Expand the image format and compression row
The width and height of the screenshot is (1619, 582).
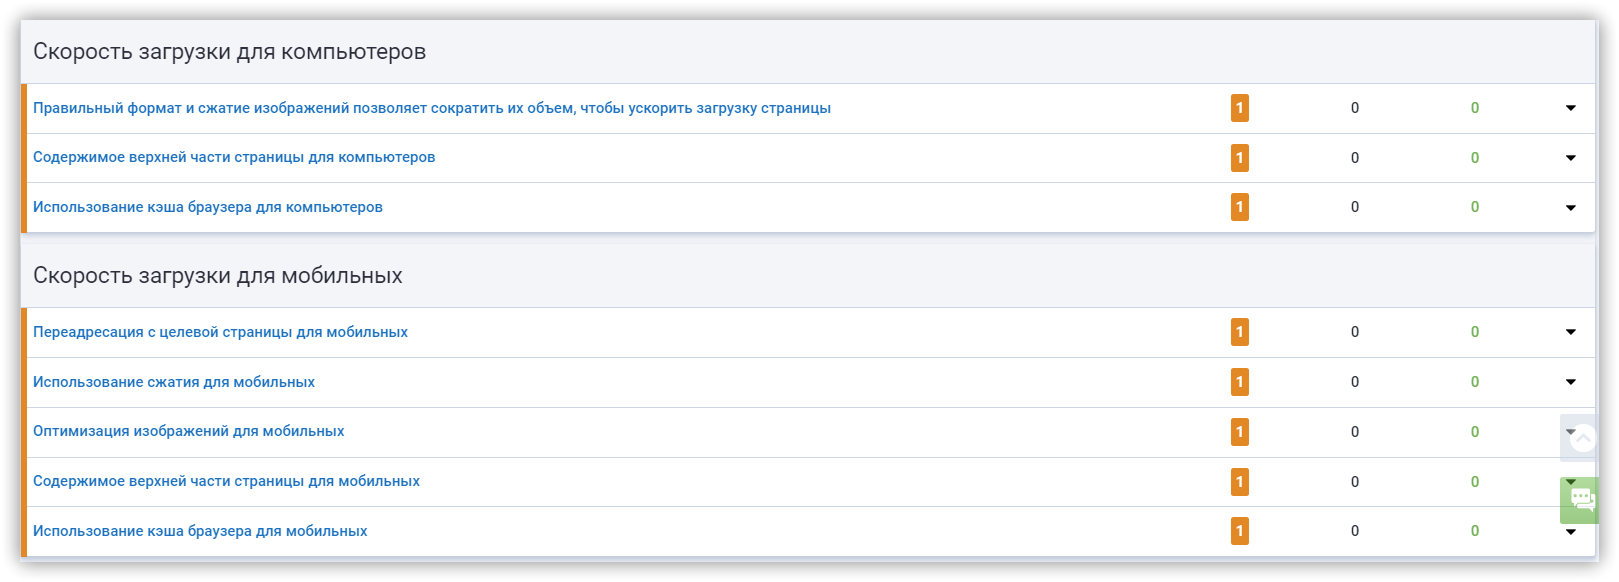point(1570,108)
